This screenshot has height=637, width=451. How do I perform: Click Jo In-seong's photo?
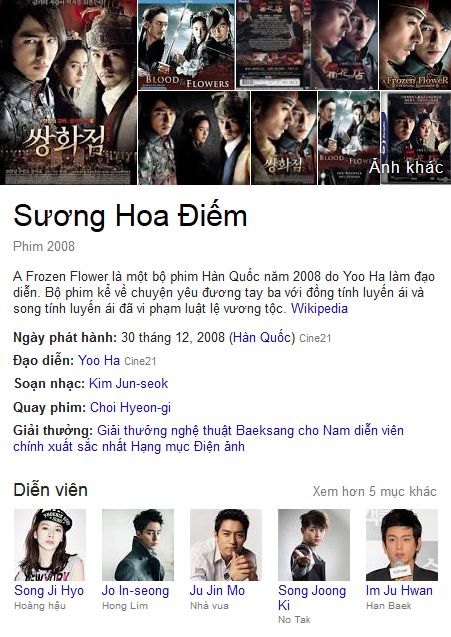click(x=138, y=545)
